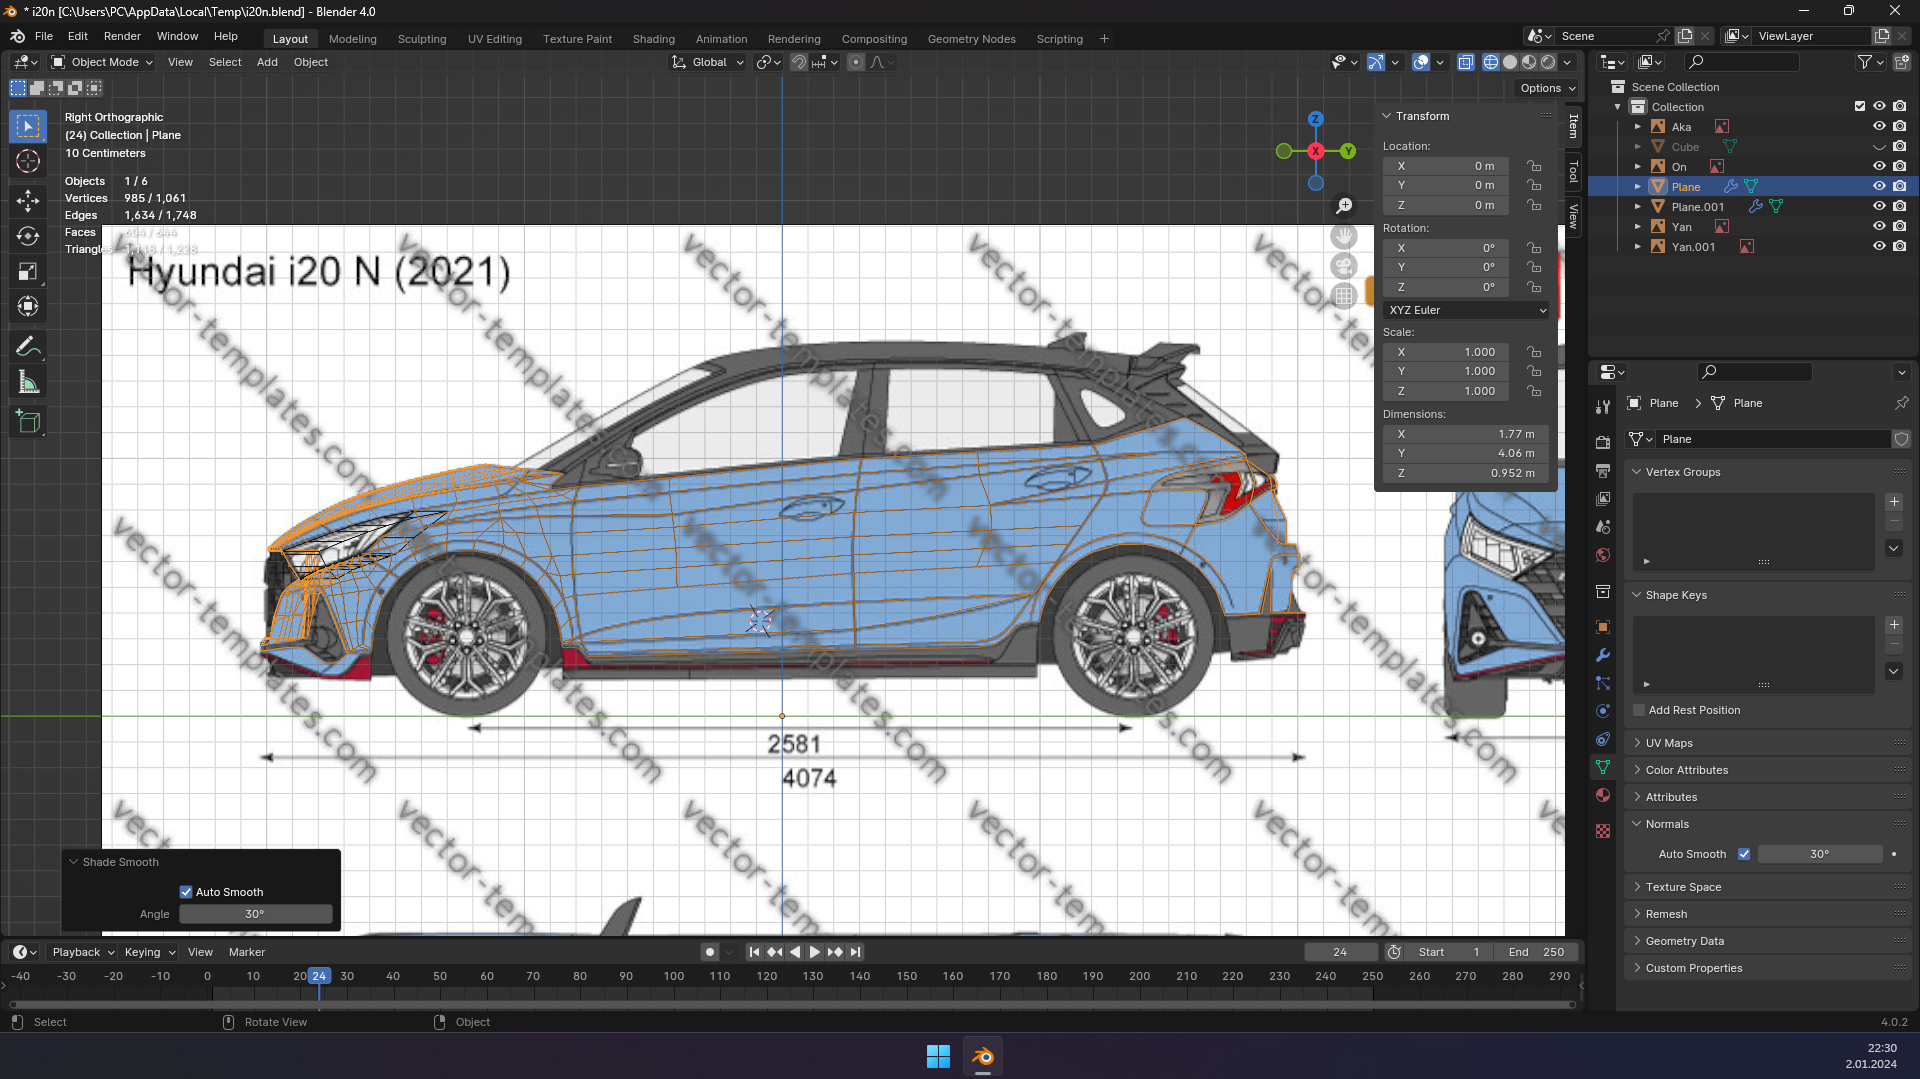The width and height of the screenshot is (1920, 1079).
Task: Click the Shade Smooth Angle slider
Action: tap(255, 914)
